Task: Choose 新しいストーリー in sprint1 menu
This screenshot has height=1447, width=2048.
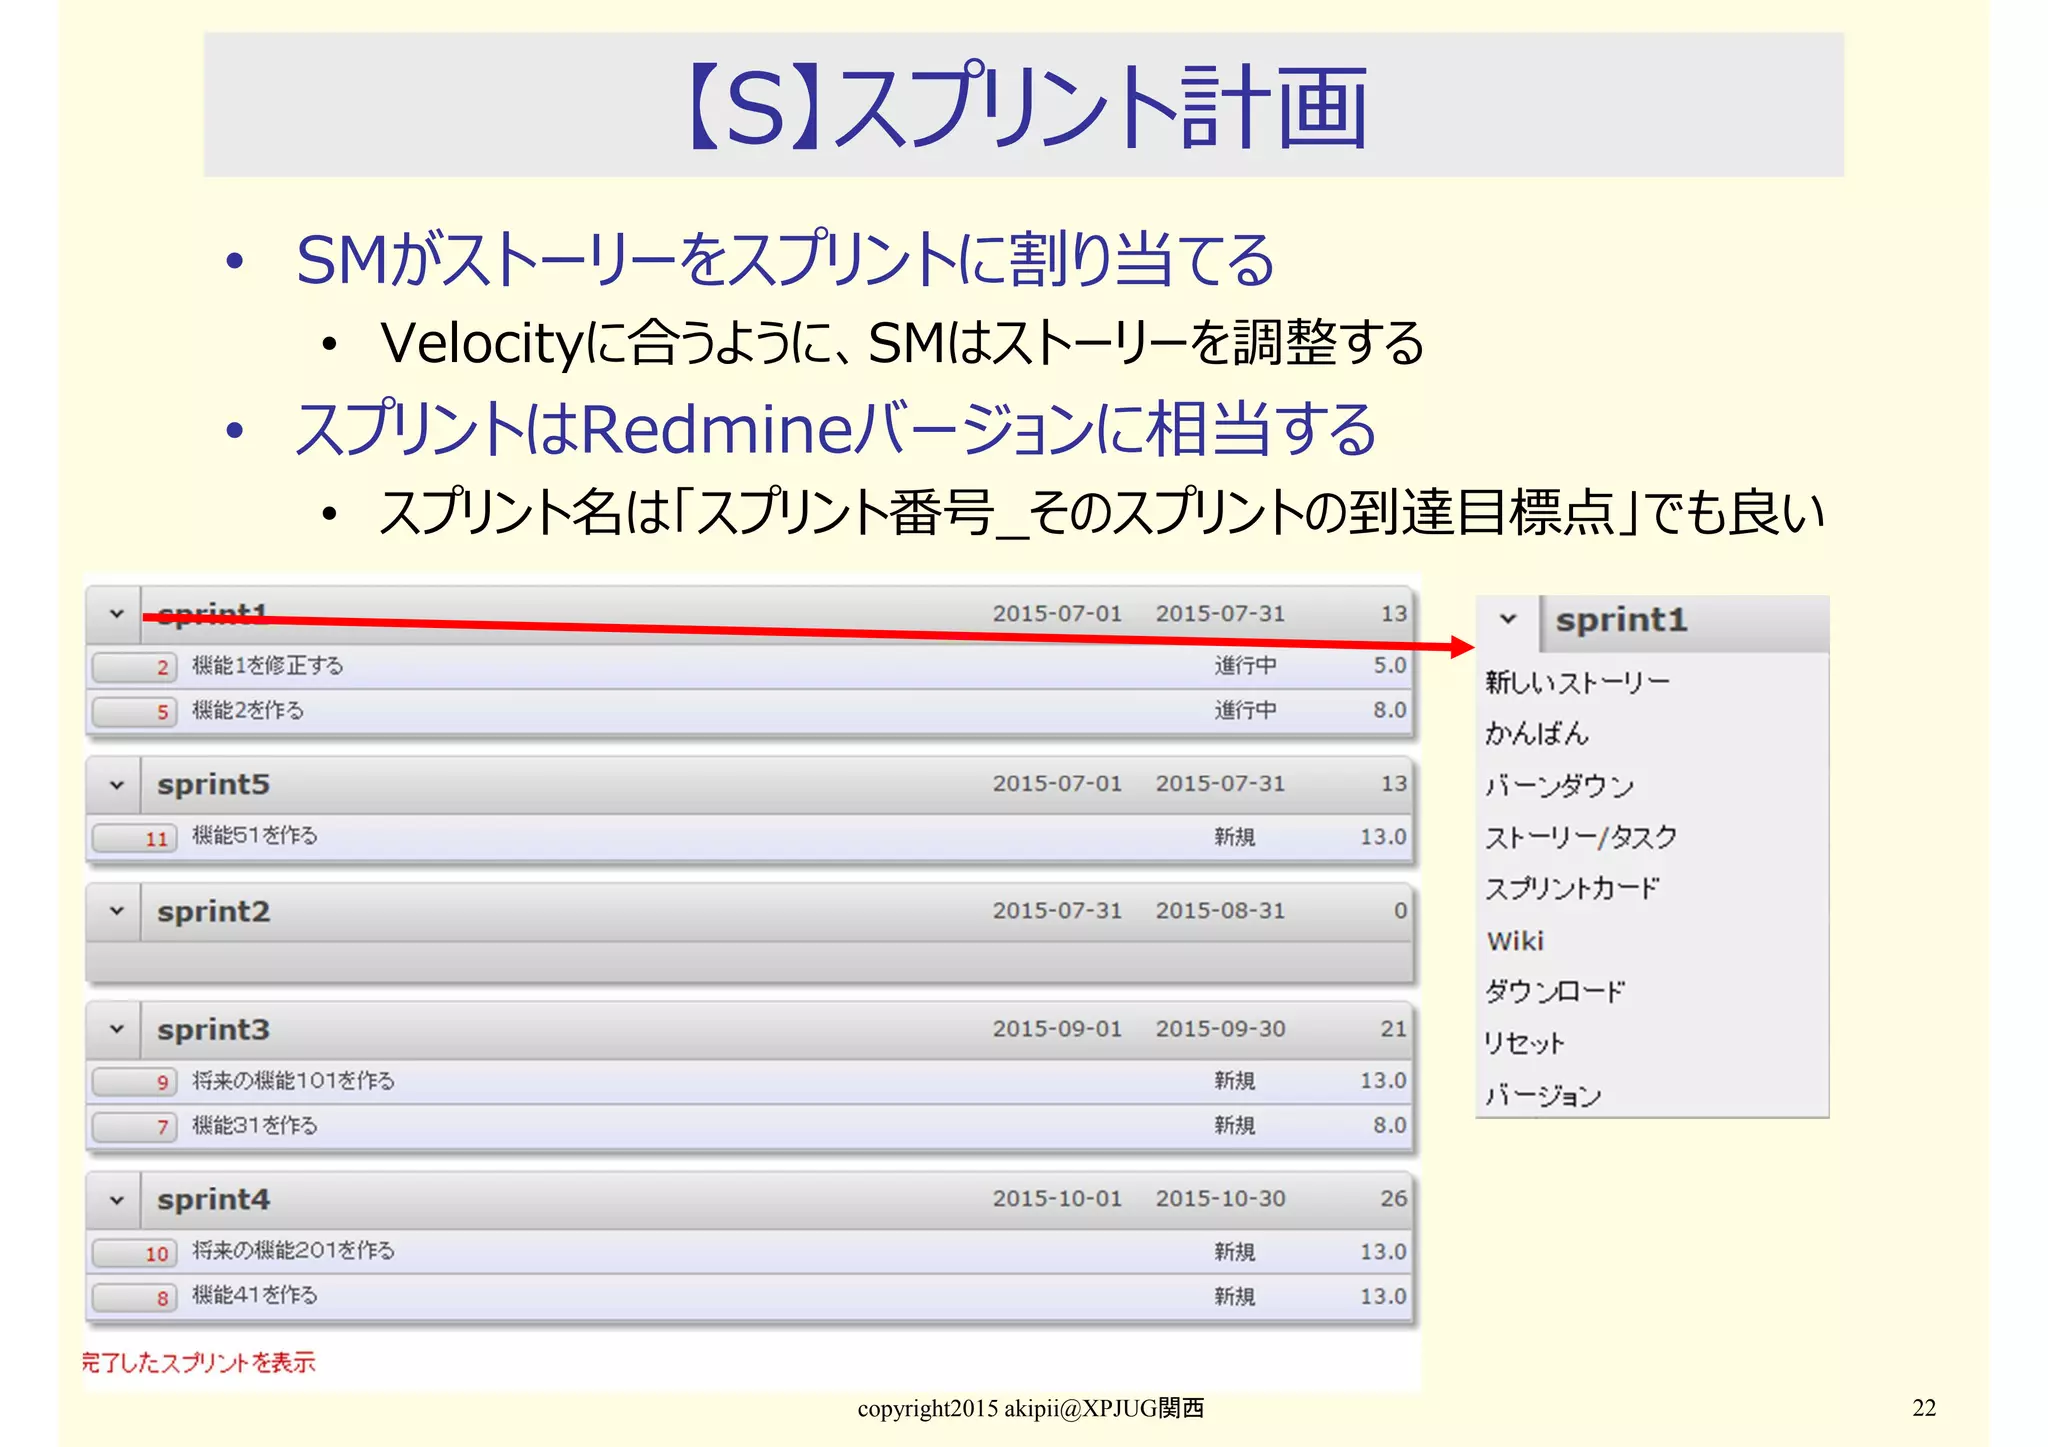Action: coord(1577,682)
